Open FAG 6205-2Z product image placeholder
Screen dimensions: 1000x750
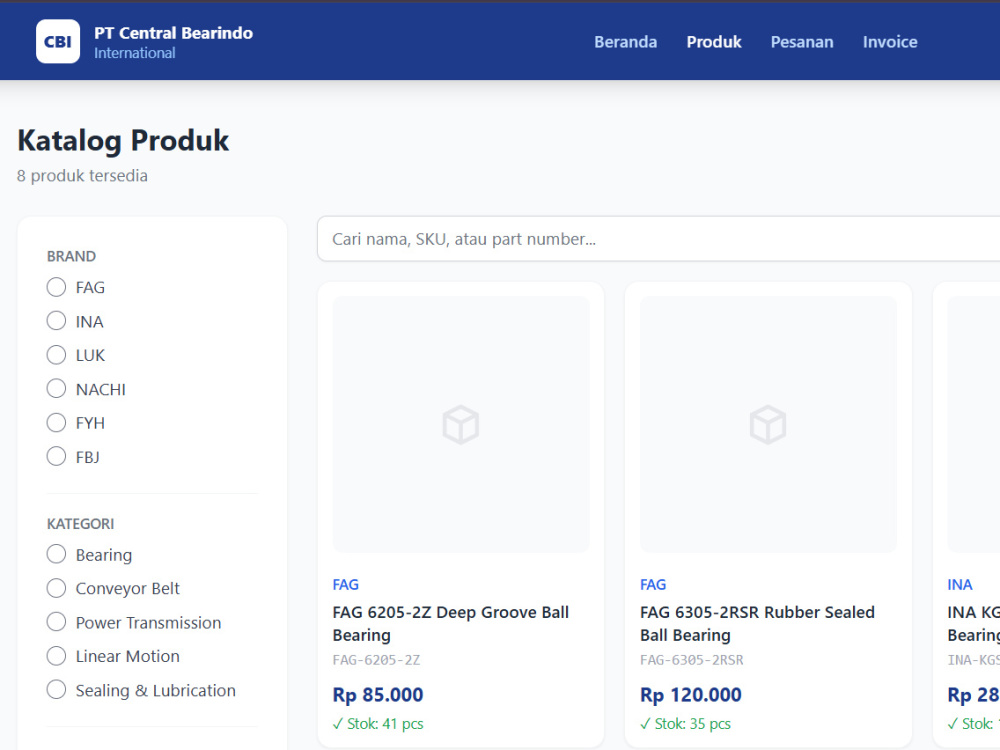tap(461, 424)
